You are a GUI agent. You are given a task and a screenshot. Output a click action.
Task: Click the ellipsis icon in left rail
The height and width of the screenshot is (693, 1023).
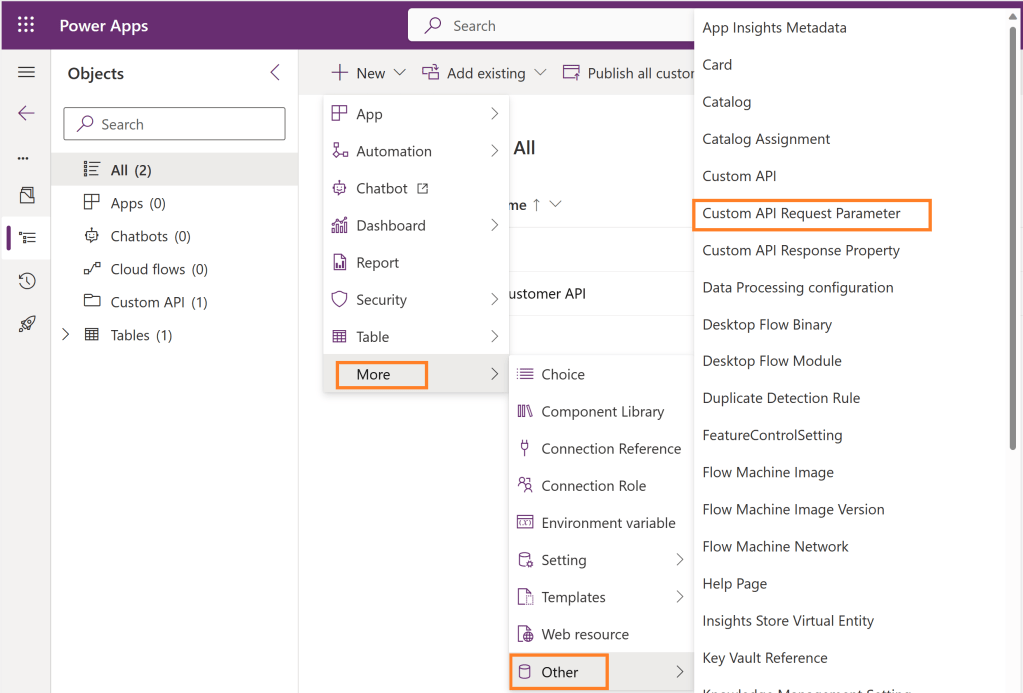tap(24, 158)
